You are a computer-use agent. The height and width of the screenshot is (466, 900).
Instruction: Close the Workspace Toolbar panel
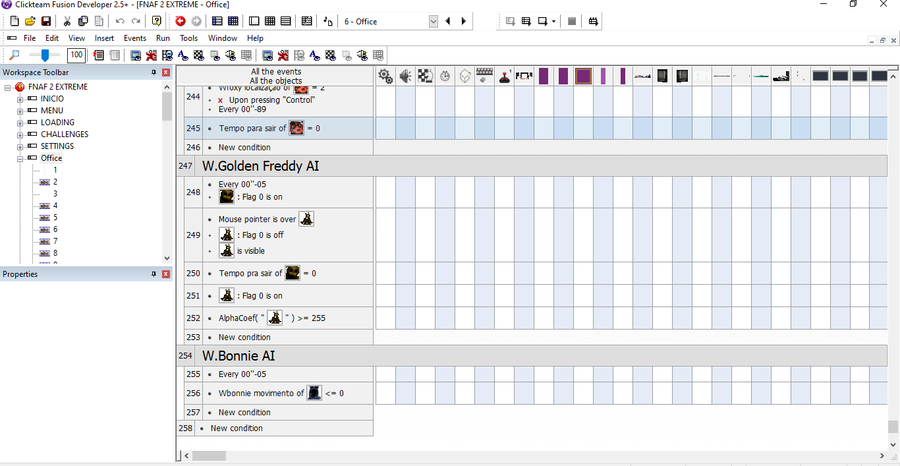166,72
